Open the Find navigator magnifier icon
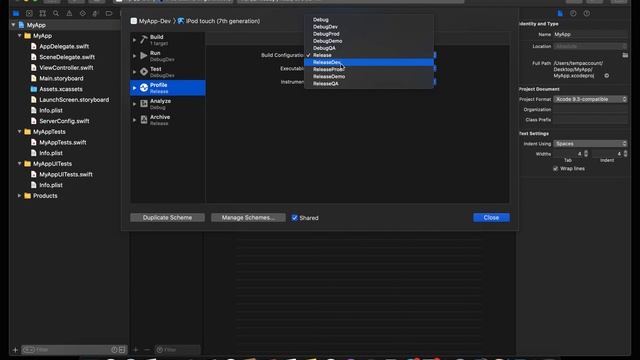The width and height of the screenshot is (640, 360). point(56,13)
